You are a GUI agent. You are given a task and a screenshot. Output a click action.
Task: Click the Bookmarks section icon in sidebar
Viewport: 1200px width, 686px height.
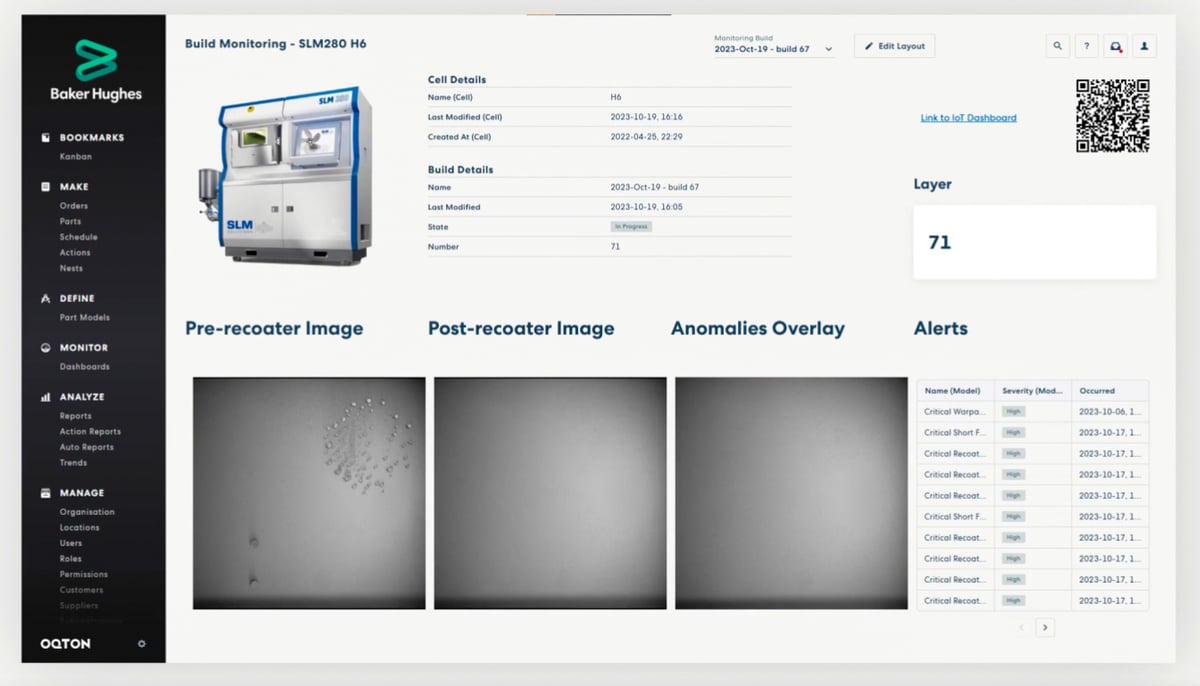pyautogui.click(x=45, y=138)
